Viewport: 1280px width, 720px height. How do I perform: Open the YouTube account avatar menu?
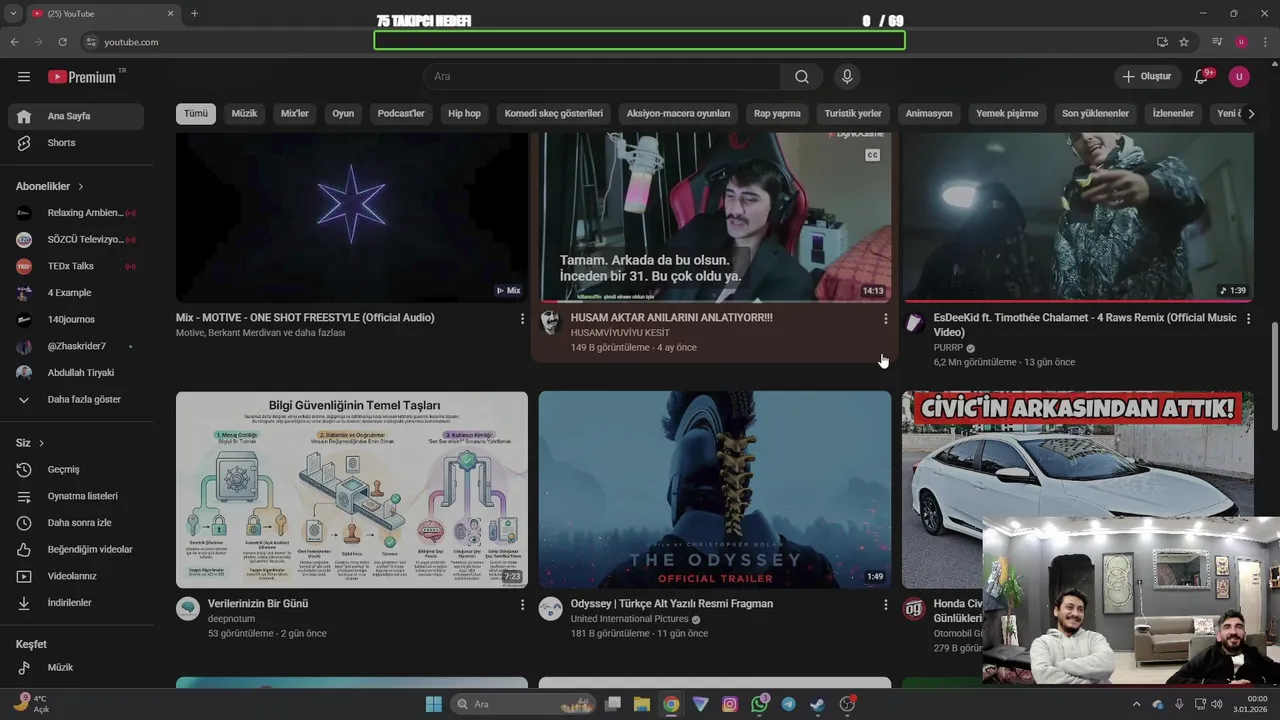coord(1239,77)
